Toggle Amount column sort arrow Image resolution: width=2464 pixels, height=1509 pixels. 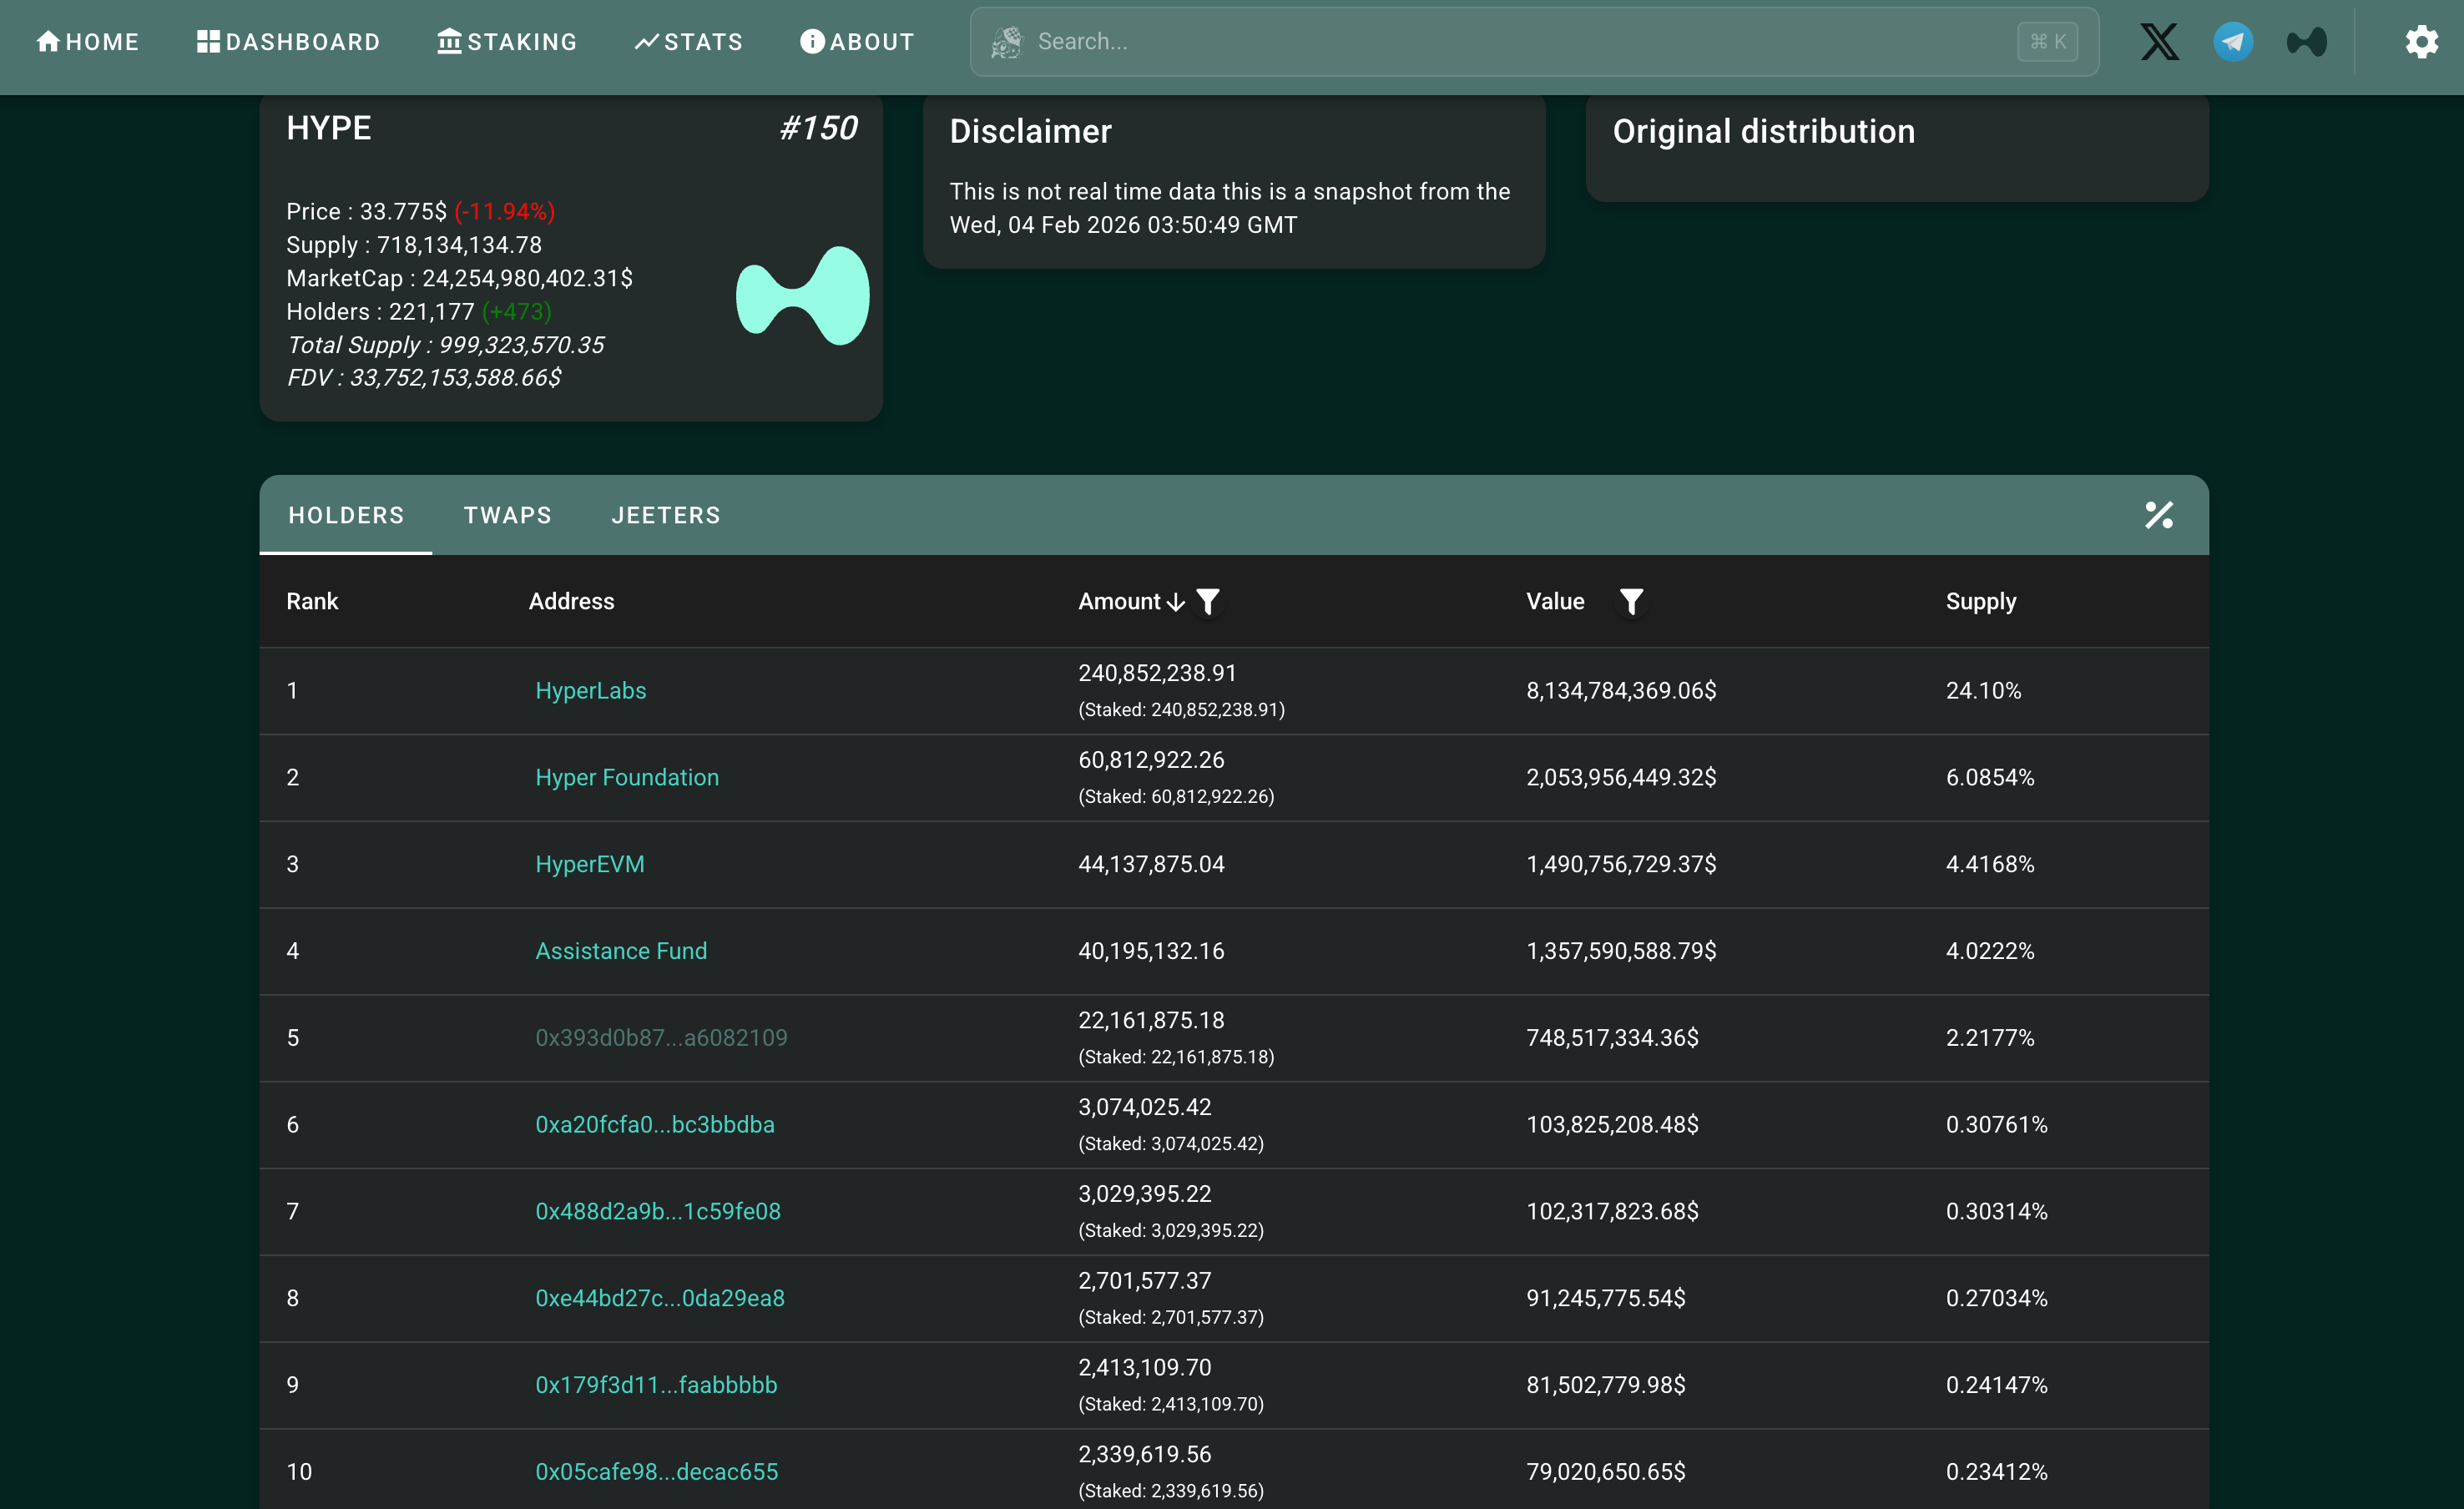point(1176,602)
